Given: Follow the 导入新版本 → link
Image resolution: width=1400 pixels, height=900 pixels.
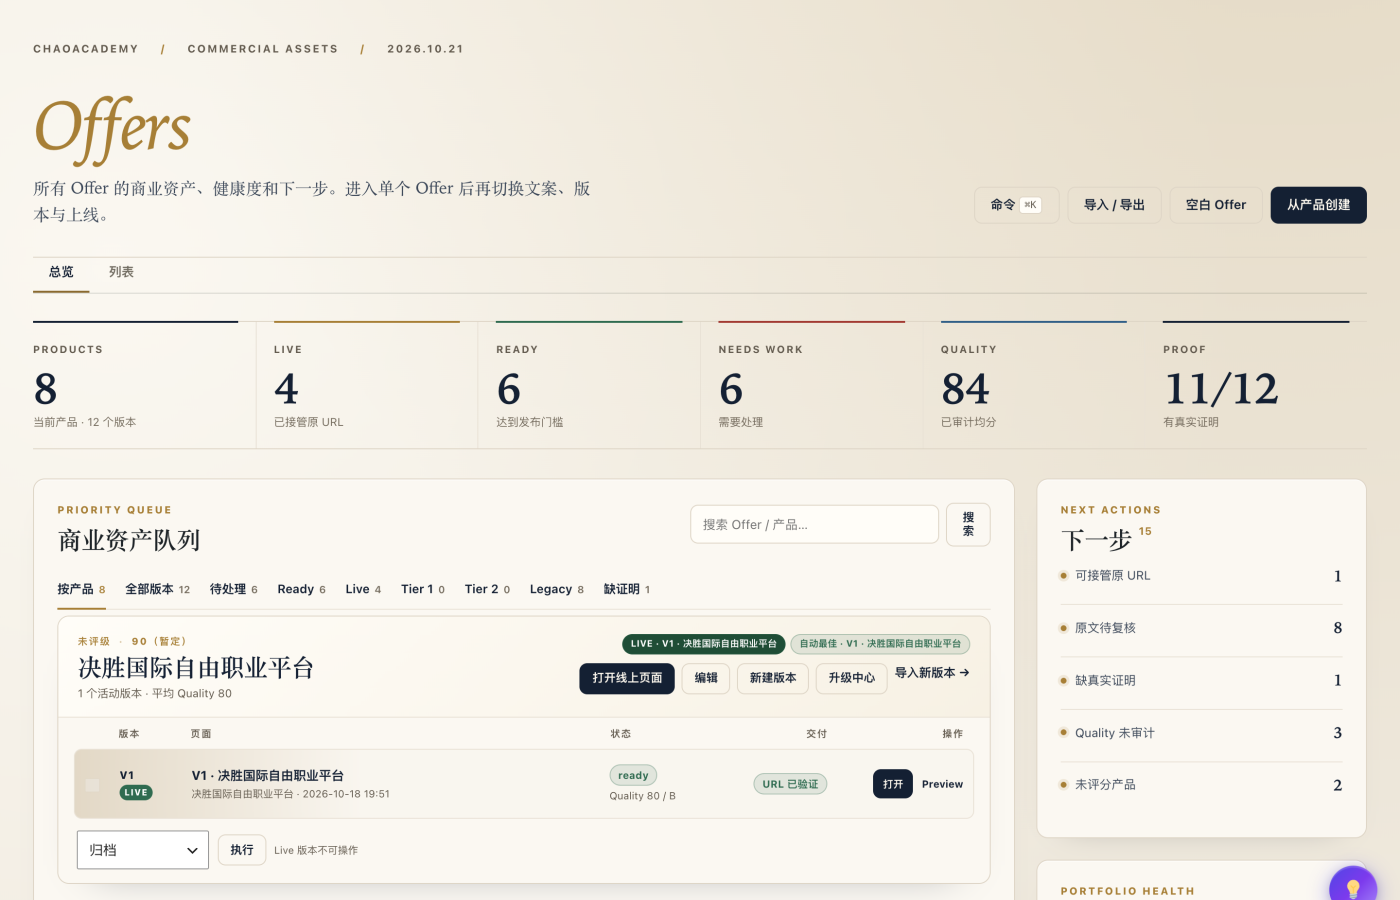Looking at the screenshot, I should point(932,673).
